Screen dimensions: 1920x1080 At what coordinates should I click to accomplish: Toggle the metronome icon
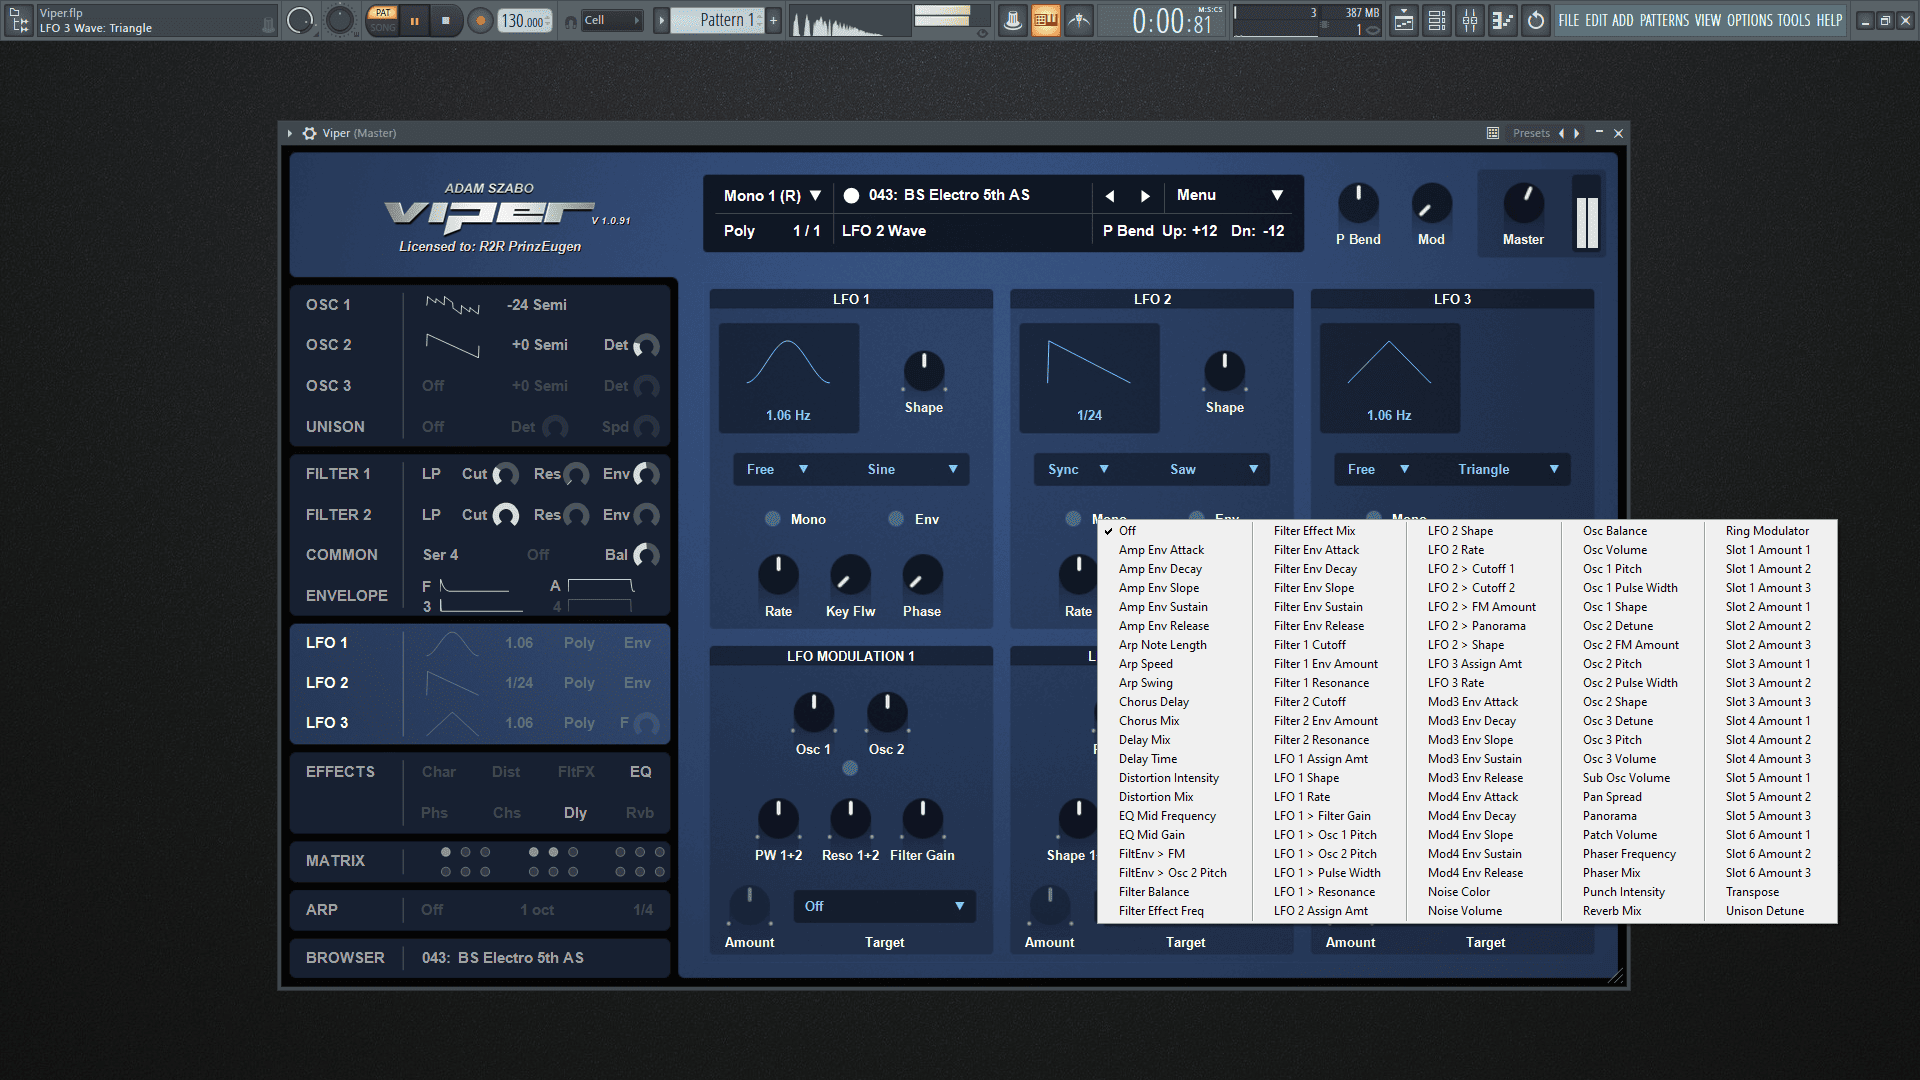[1012, 20]
